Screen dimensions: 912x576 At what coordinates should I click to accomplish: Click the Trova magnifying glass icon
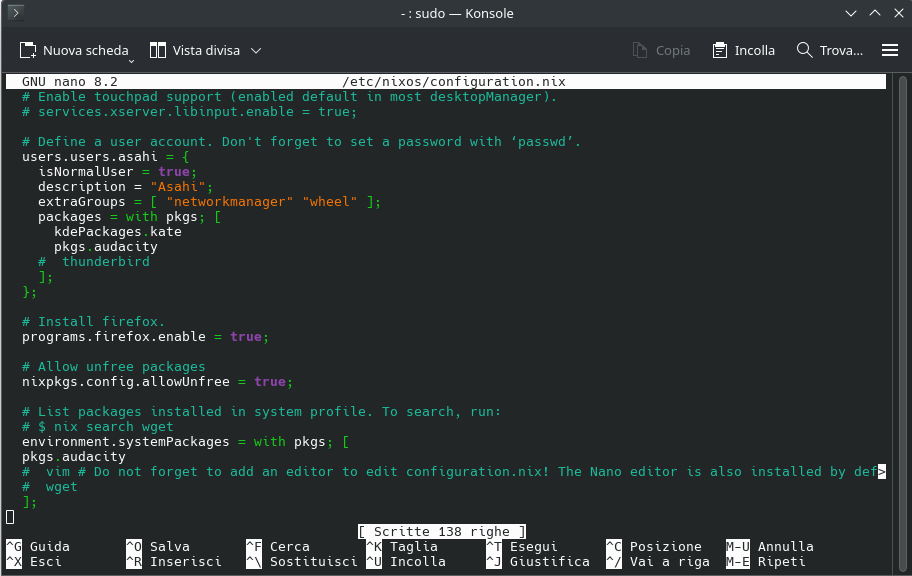[804, 50]
